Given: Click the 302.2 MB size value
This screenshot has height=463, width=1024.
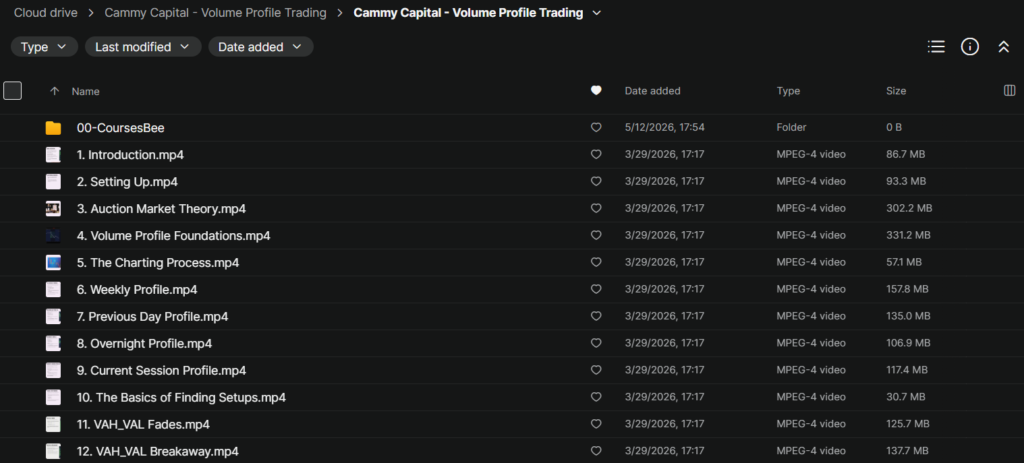Looking at the screenshot, I should click(909, 208).
